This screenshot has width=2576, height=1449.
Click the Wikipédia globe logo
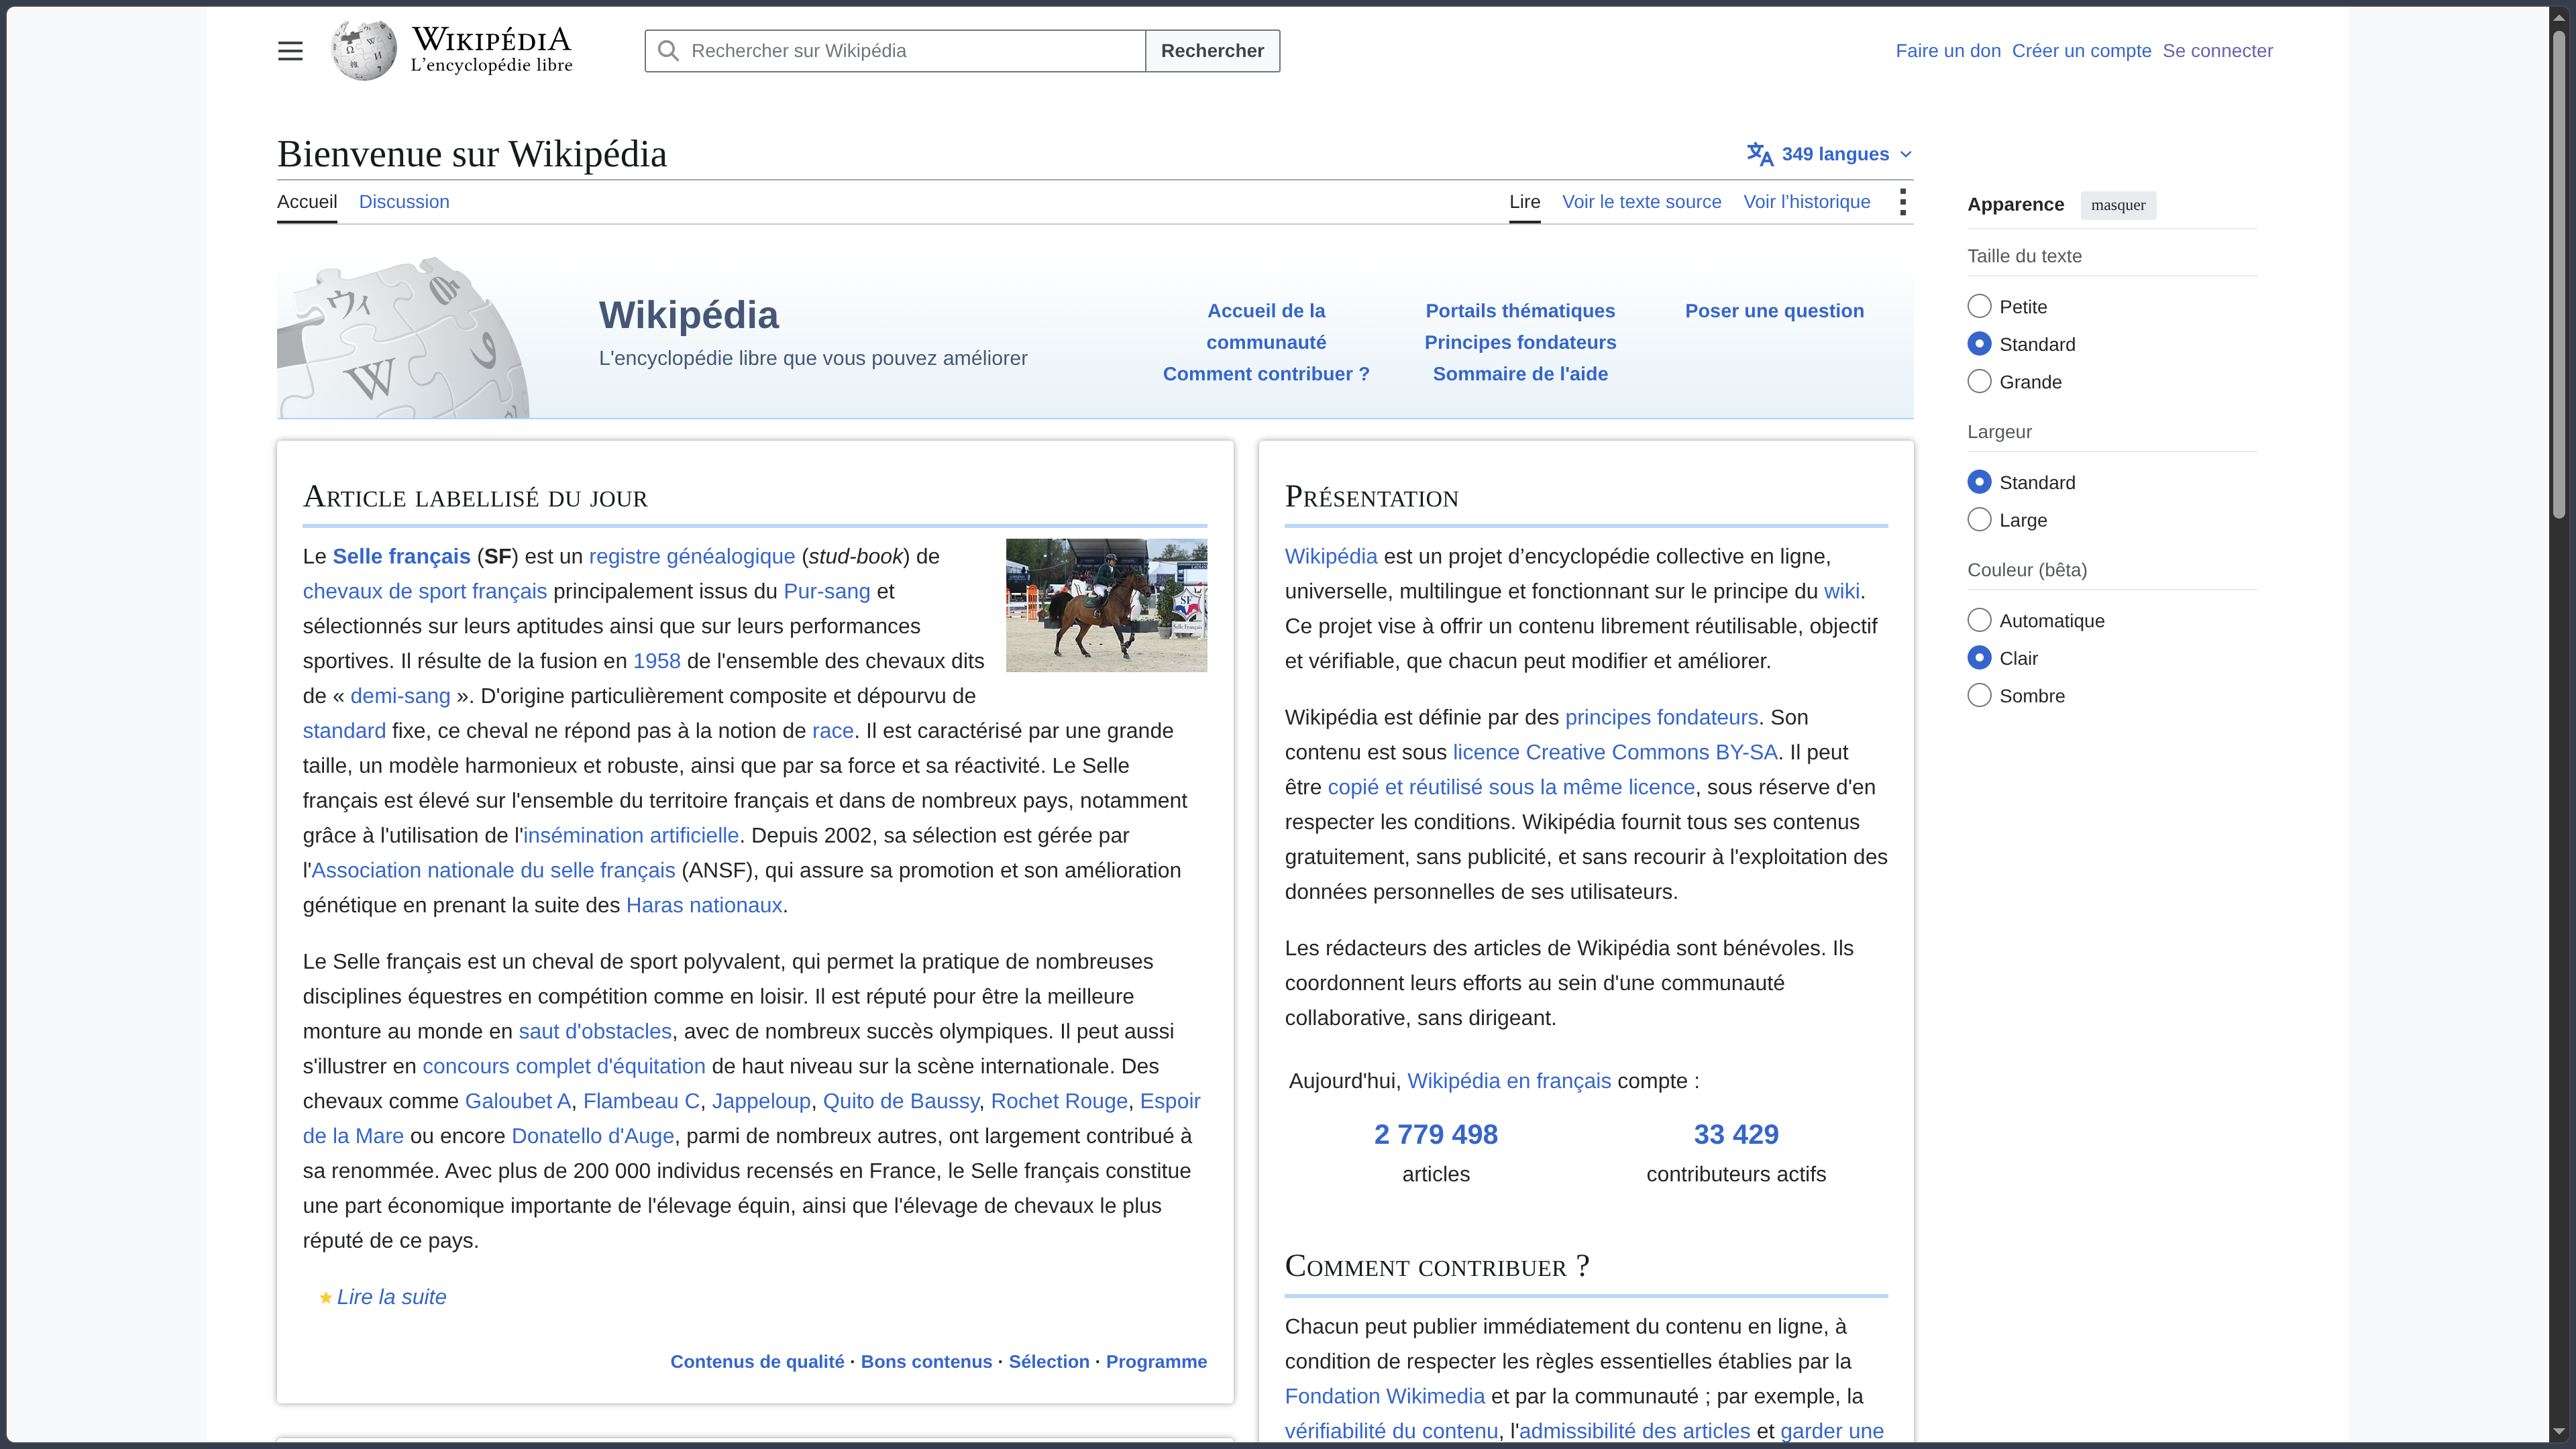[x=364, y=50]
